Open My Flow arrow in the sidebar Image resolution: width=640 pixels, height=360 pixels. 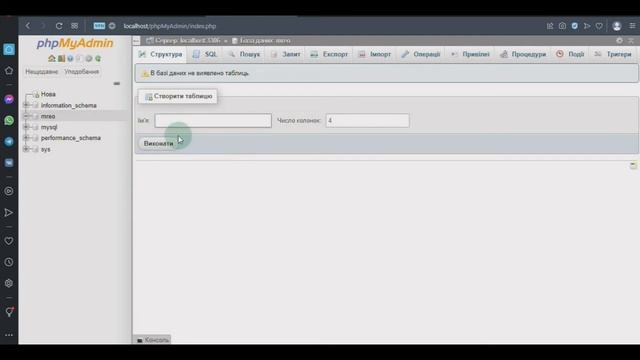point(9,213)
